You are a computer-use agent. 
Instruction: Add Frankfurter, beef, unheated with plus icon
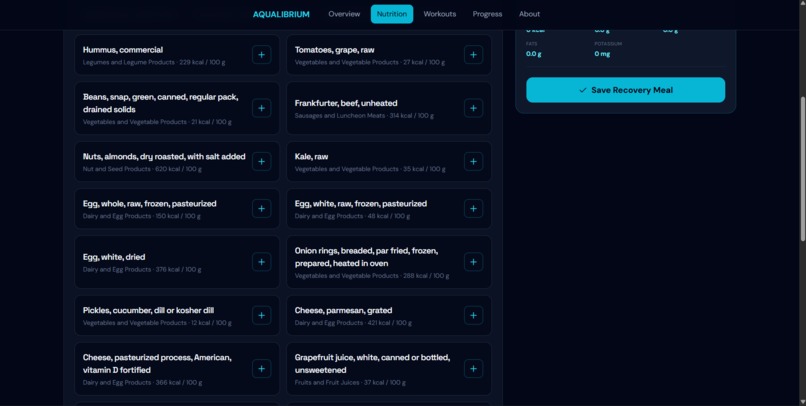coord(473,108)
